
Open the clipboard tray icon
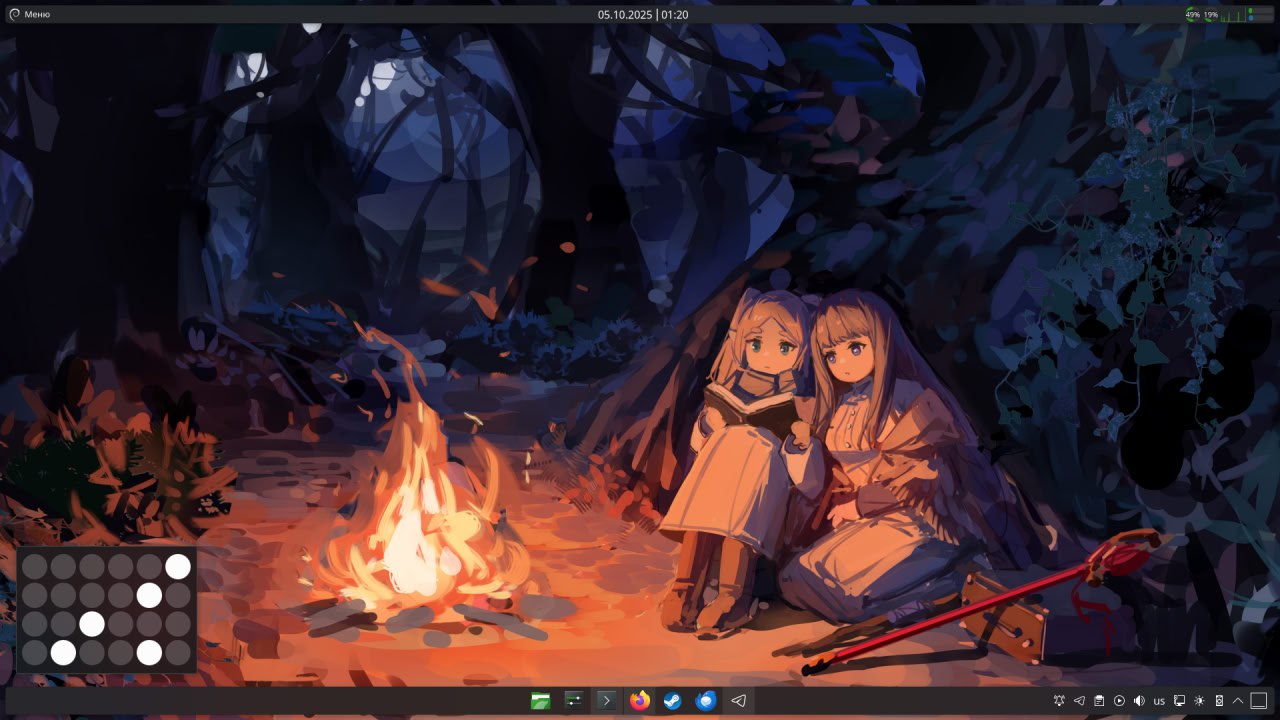1099,701
